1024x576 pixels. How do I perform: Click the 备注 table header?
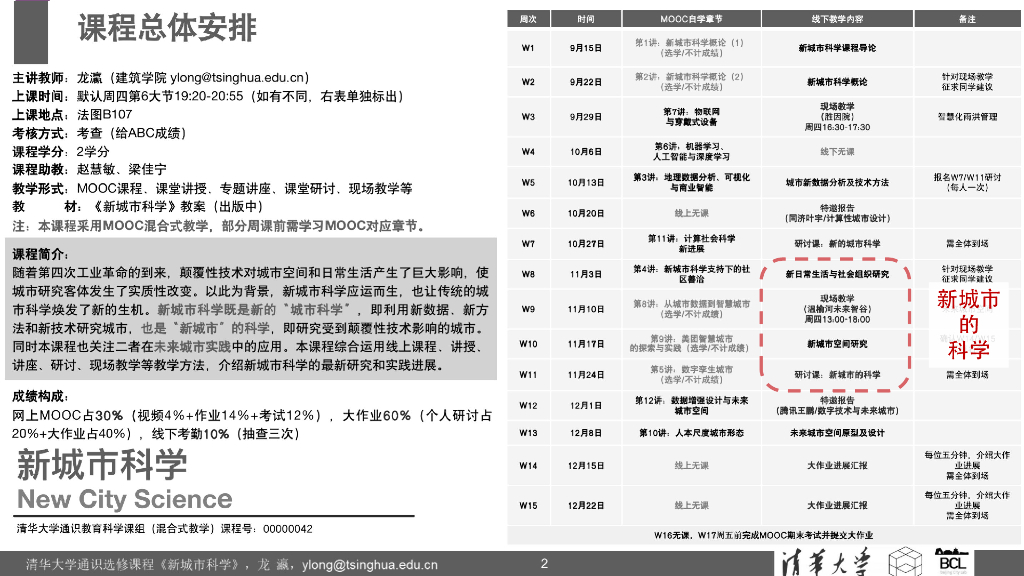(x=967, y=19)
